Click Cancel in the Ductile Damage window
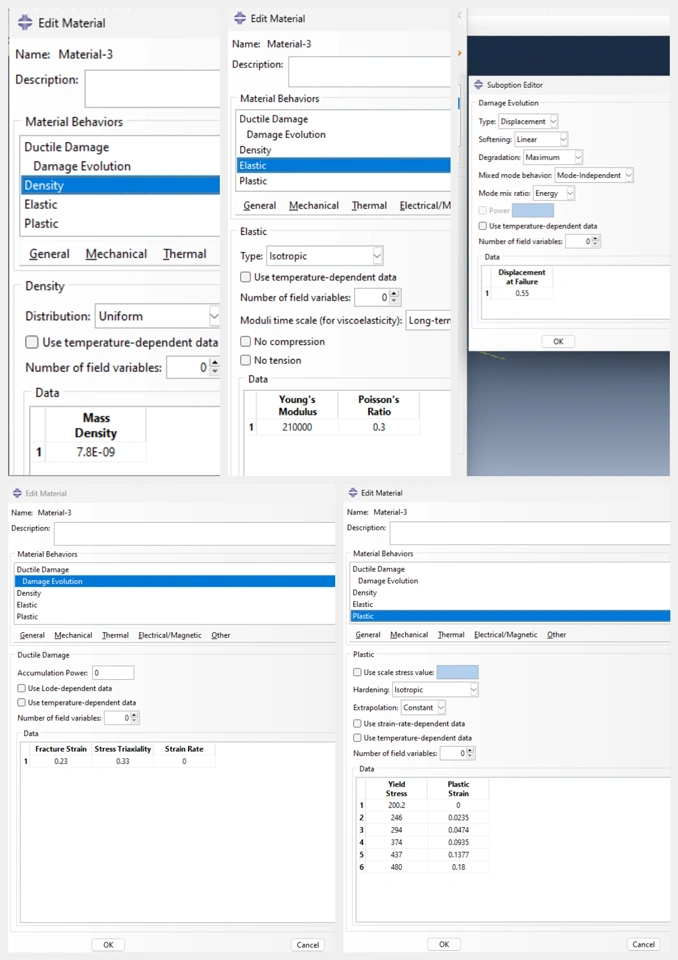 point(307,945)
